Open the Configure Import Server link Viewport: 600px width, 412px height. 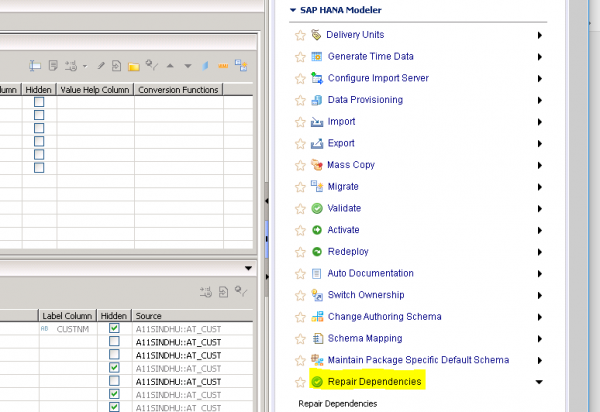coord(378,78)
